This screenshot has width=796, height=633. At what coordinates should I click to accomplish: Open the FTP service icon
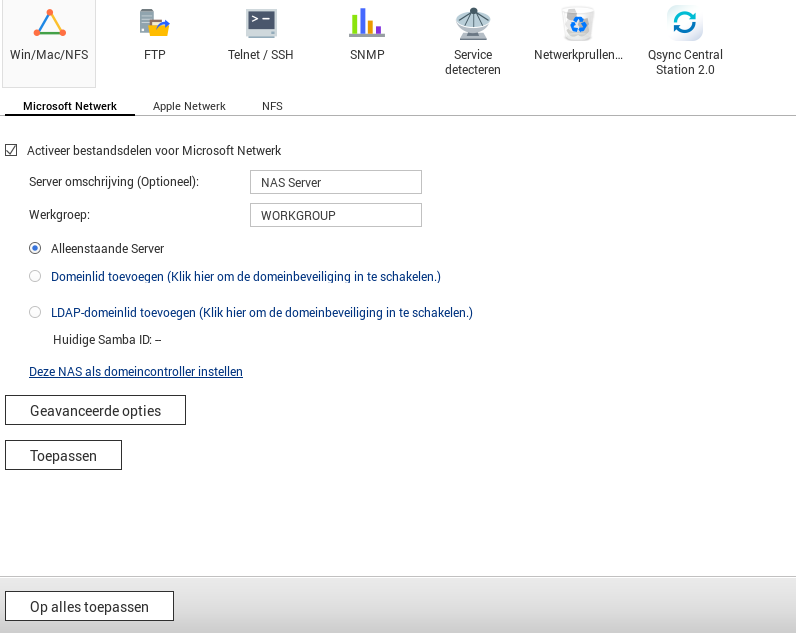pyautogui.click(x=154, y=24)
